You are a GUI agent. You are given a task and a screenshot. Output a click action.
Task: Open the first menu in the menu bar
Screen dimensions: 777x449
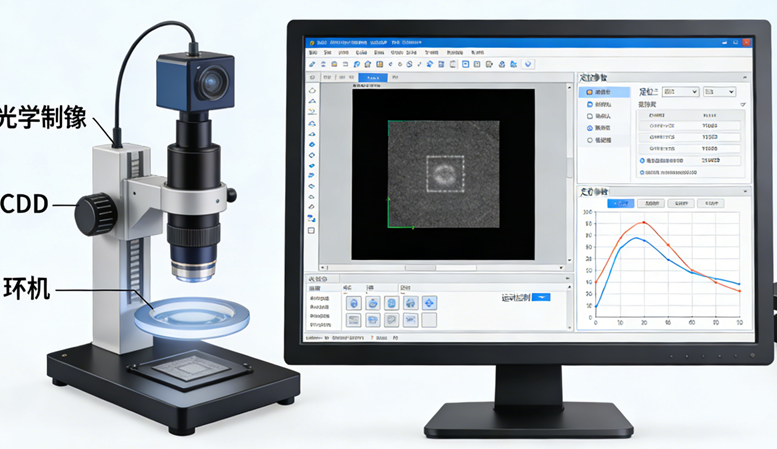[312, 51]
